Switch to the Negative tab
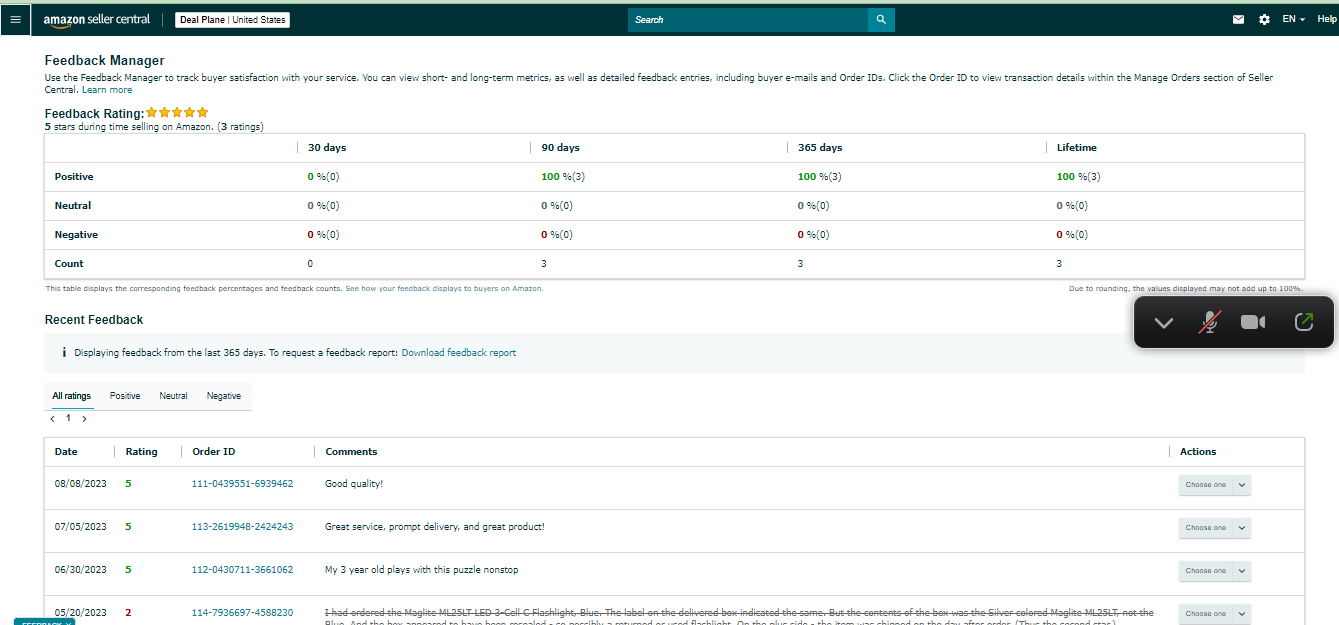 pyautogui.click(x=224, y=396)
